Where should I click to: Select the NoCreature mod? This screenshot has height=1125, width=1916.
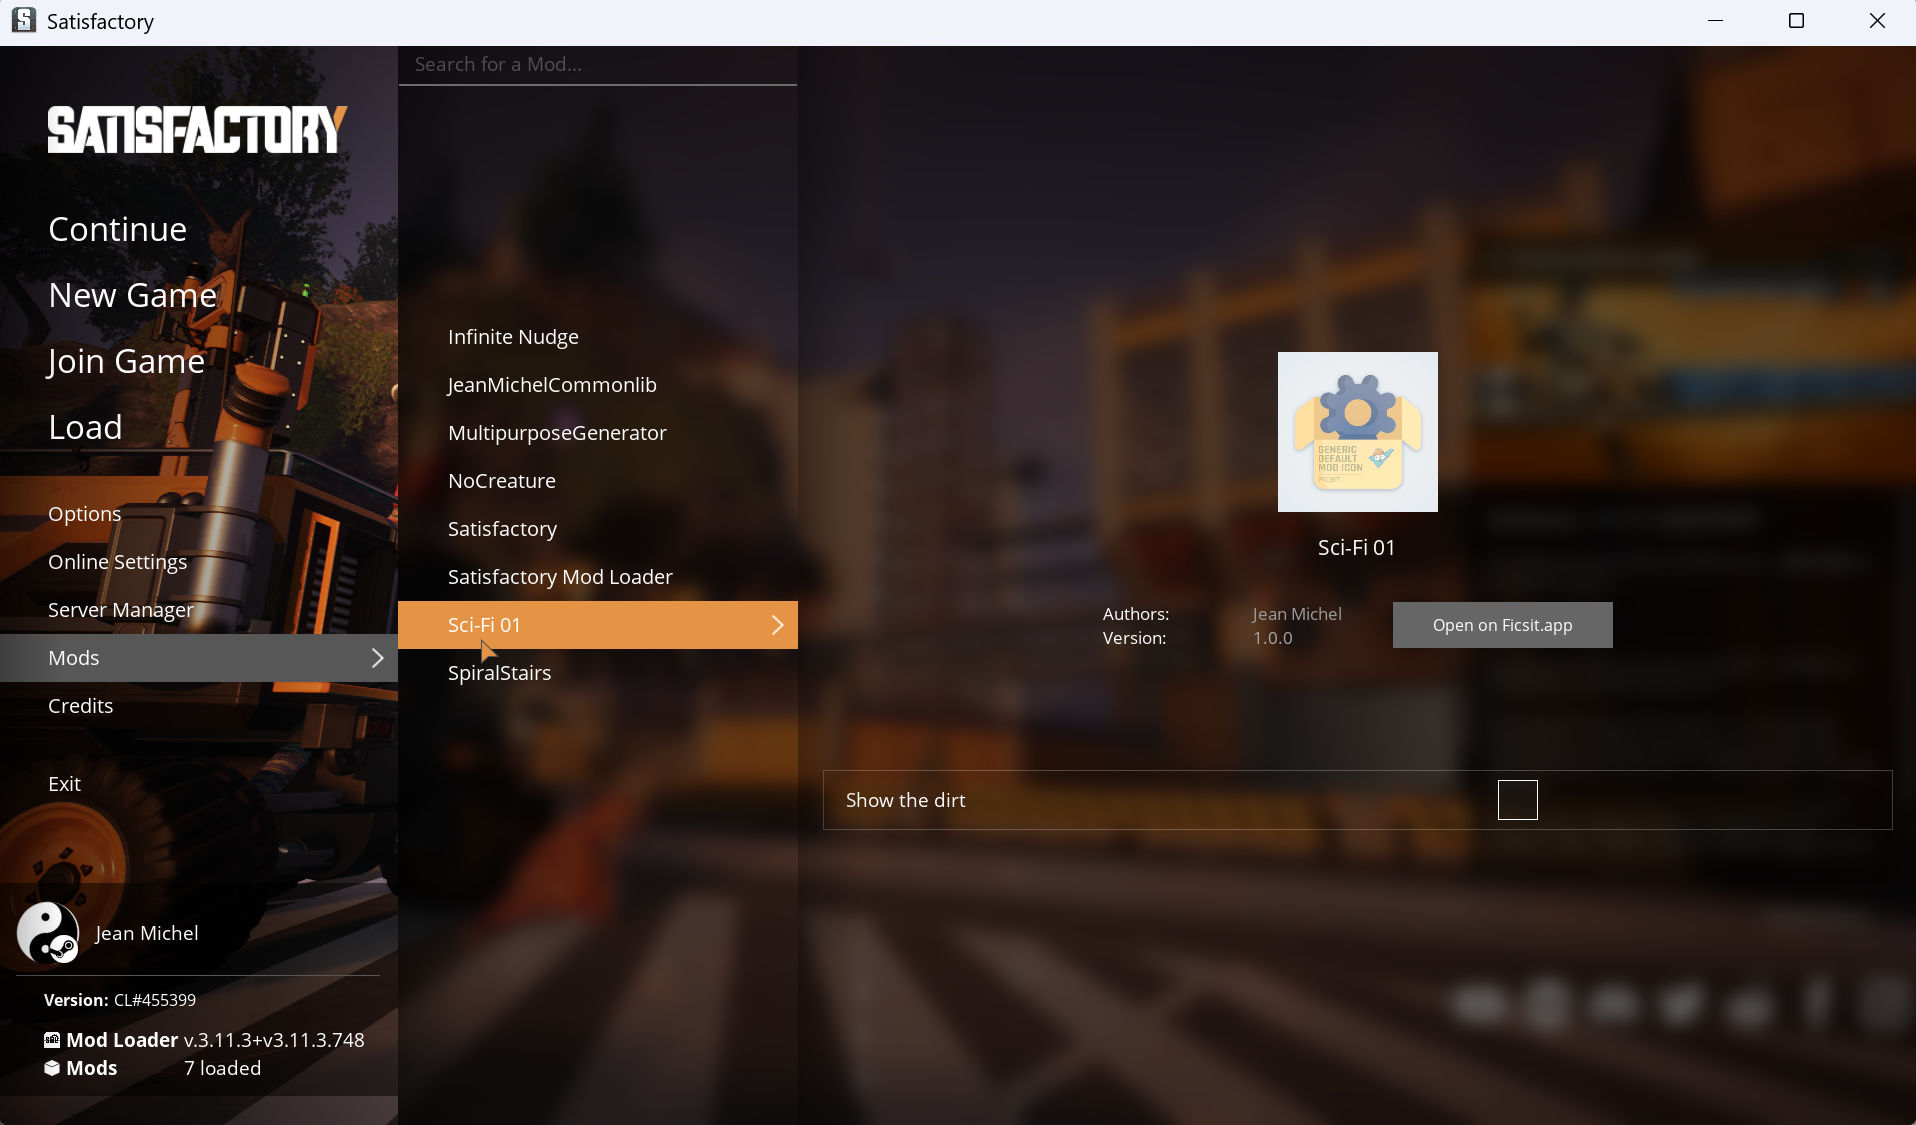pyautogui.click(x=502, y=481)
